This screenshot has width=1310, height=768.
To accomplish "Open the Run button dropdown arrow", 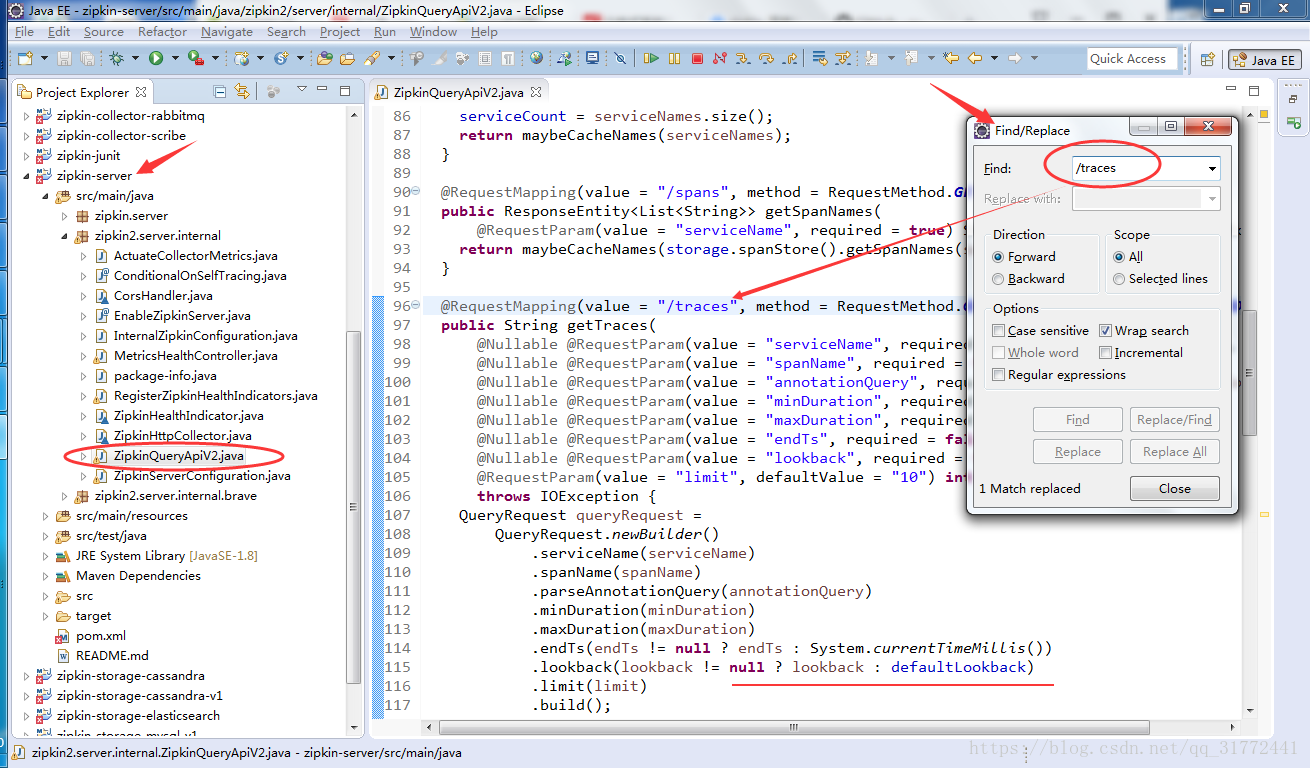I will pyautogui.click(x=175, y=59).
